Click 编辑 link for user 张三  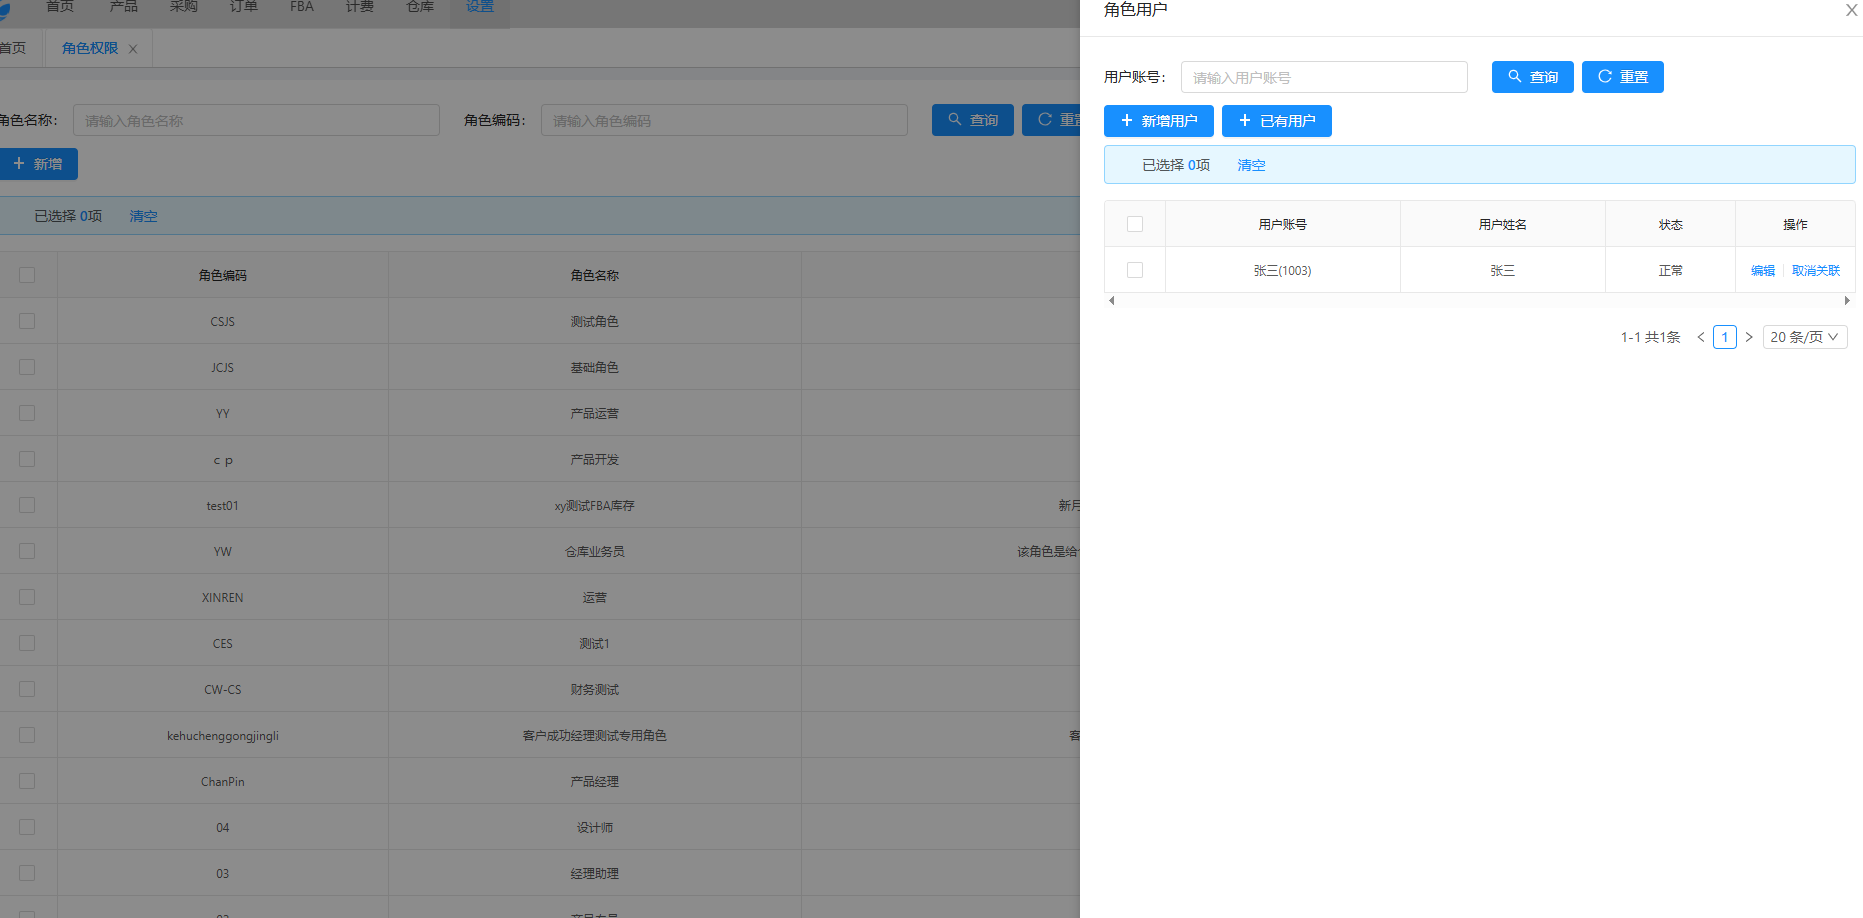(1763, 271)
